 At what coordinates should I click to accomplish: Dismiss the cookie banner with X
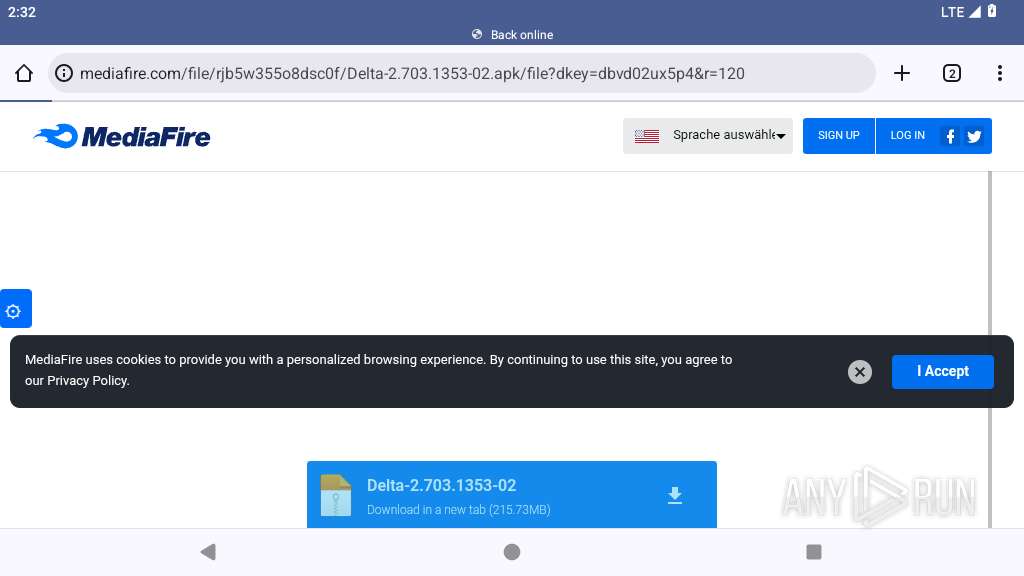pyautogui.click(x=860, y=372)
